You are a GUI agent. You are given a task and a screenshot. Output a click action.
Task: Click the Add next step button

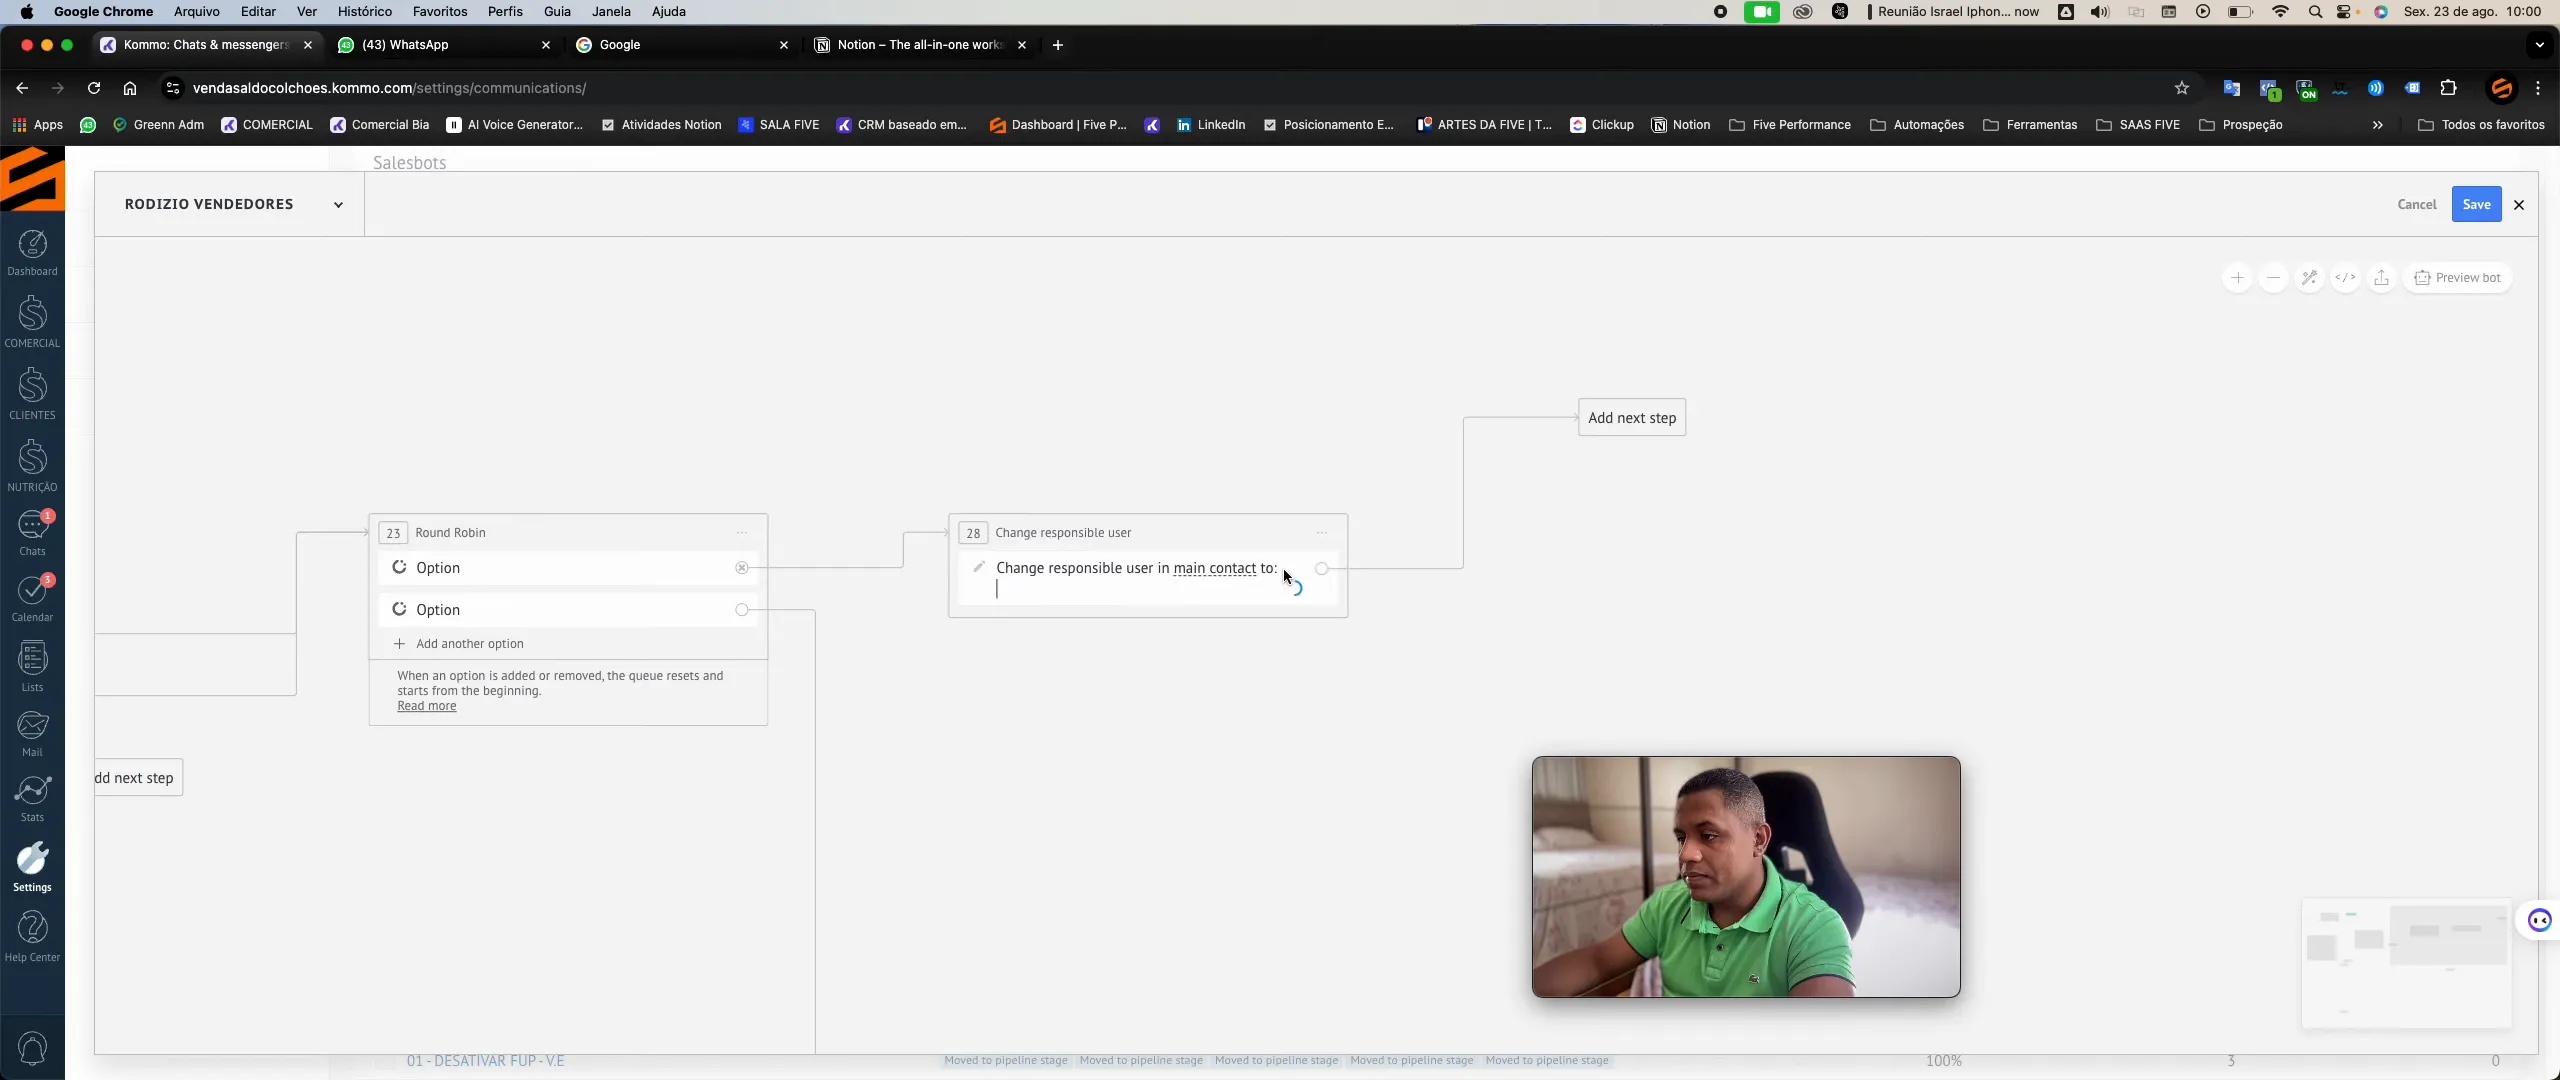(1631, 418)
